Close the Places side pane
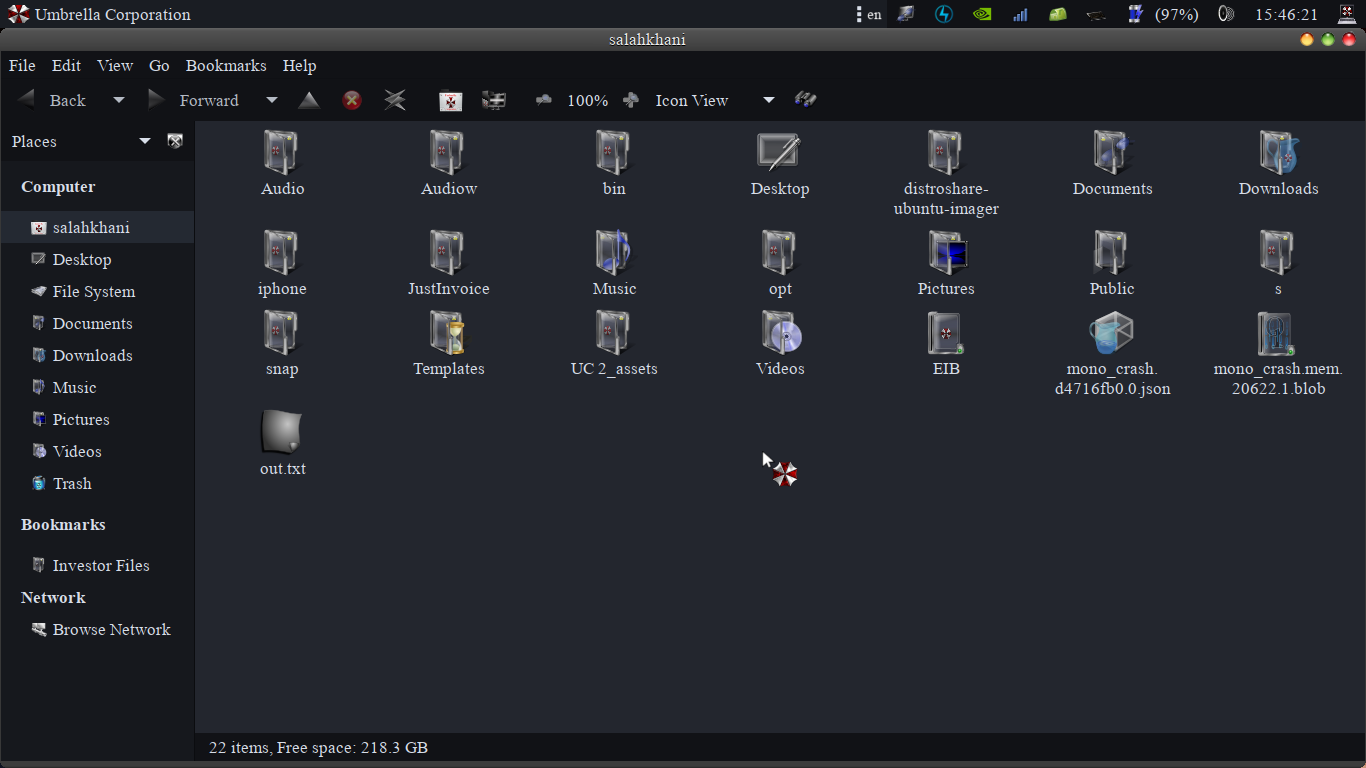Screen dimensions: 1366x768 [175, 141]
